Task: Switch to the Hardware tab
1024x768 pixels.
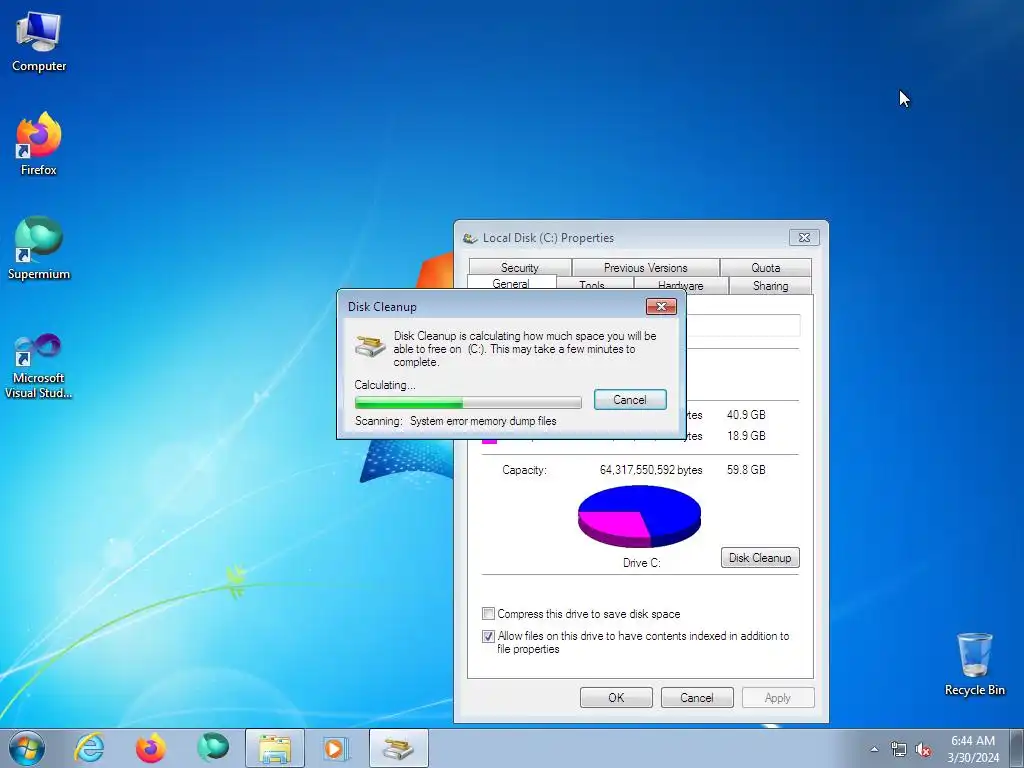Action: (680, 285)
